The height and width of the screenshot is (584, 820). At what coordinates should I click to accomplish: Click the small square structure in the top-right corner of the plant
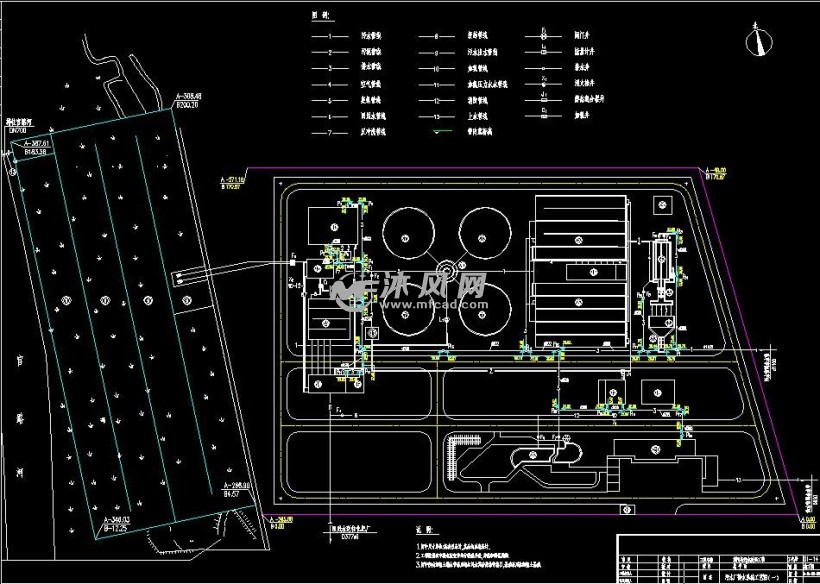(x=663, y=205)
